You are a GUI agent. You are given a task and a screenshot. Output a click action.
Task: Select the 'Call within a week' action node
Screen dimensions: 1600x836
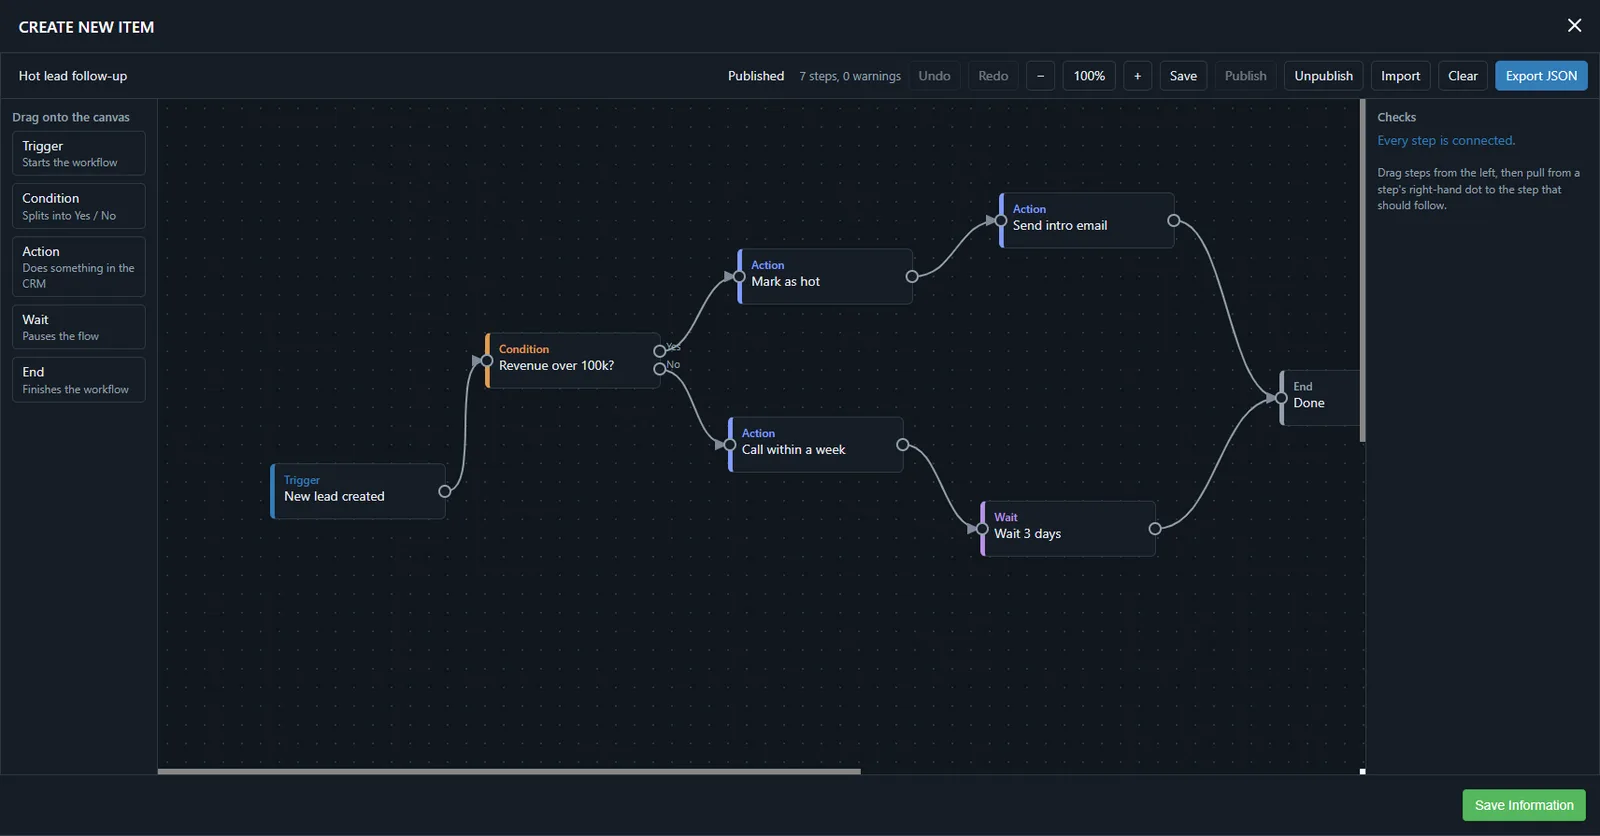[816, 444]
